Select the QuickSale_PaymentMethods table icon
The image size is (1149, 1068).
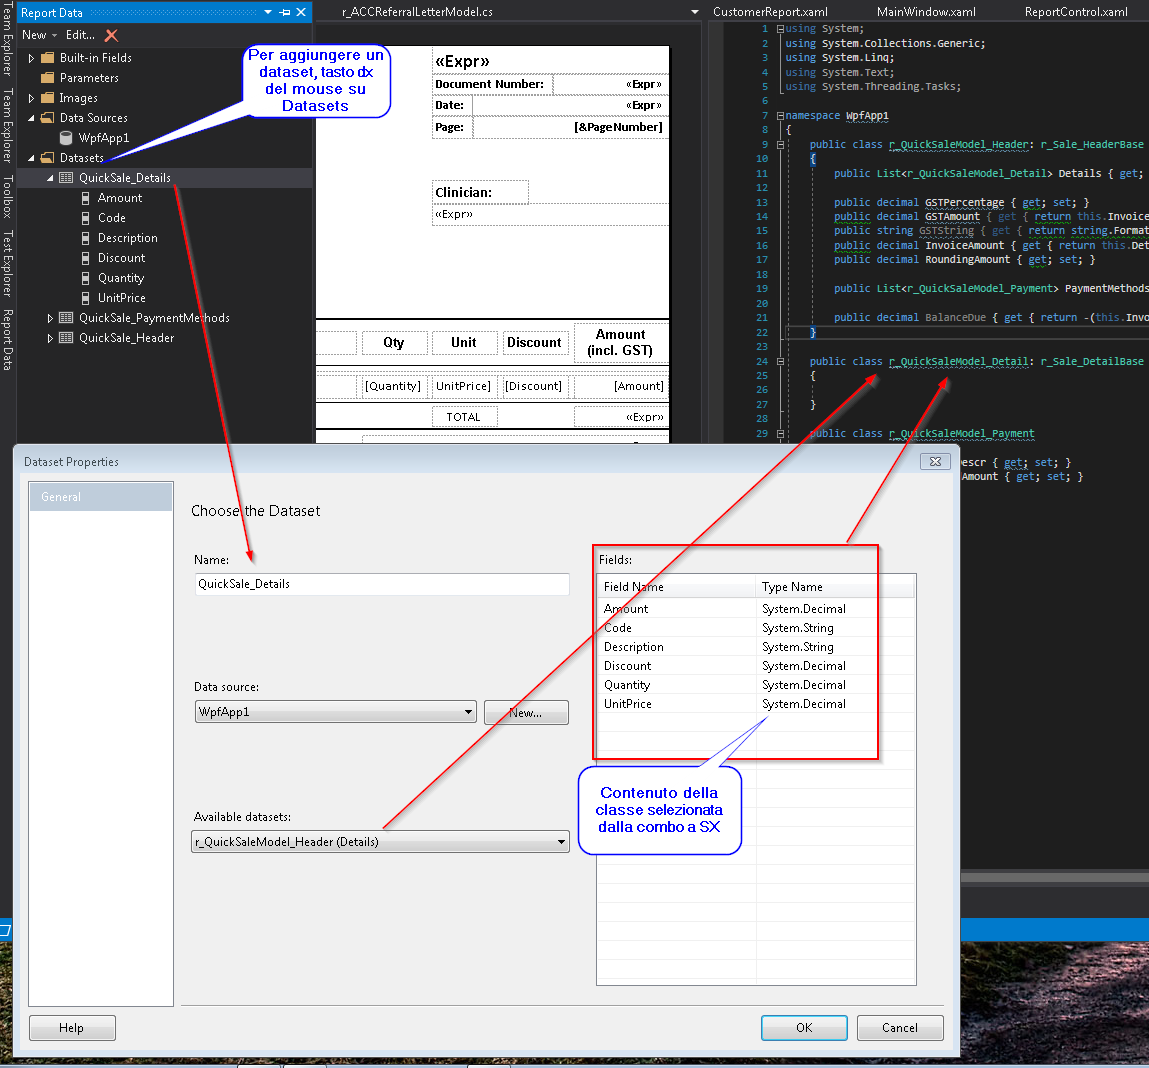pos(64,317)
